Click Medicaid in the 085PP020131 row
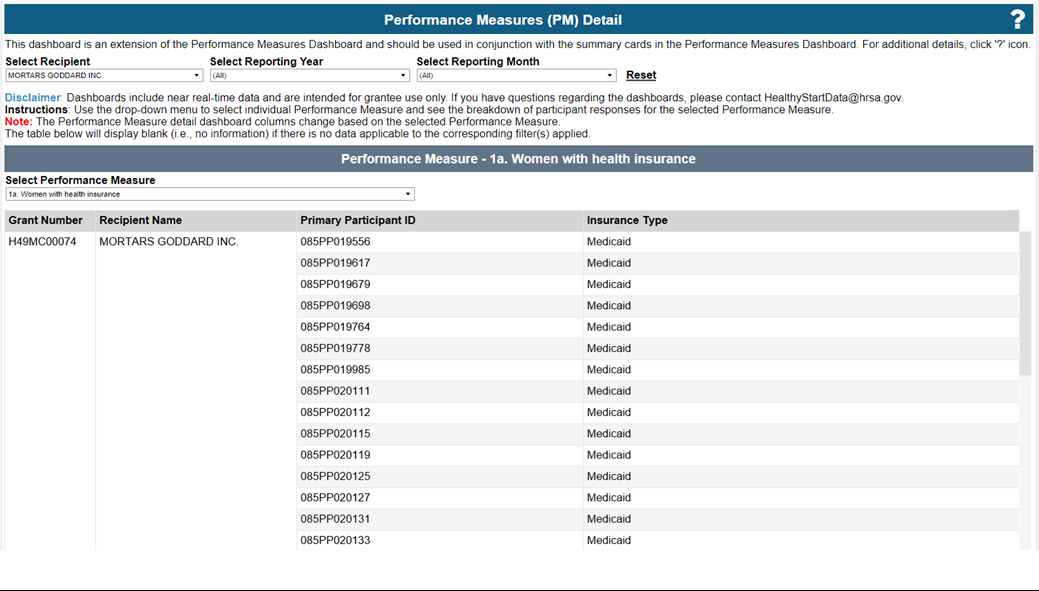This screenshot has width=1039, height=591. tap(609, 519)
